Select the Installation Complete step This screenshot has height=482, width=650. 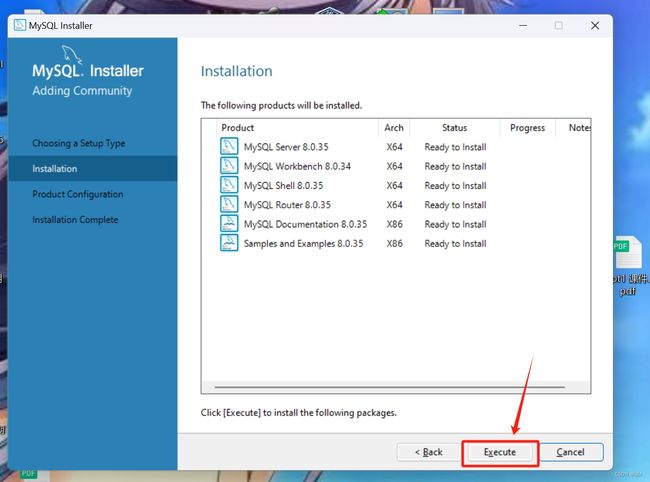[75, 220]
